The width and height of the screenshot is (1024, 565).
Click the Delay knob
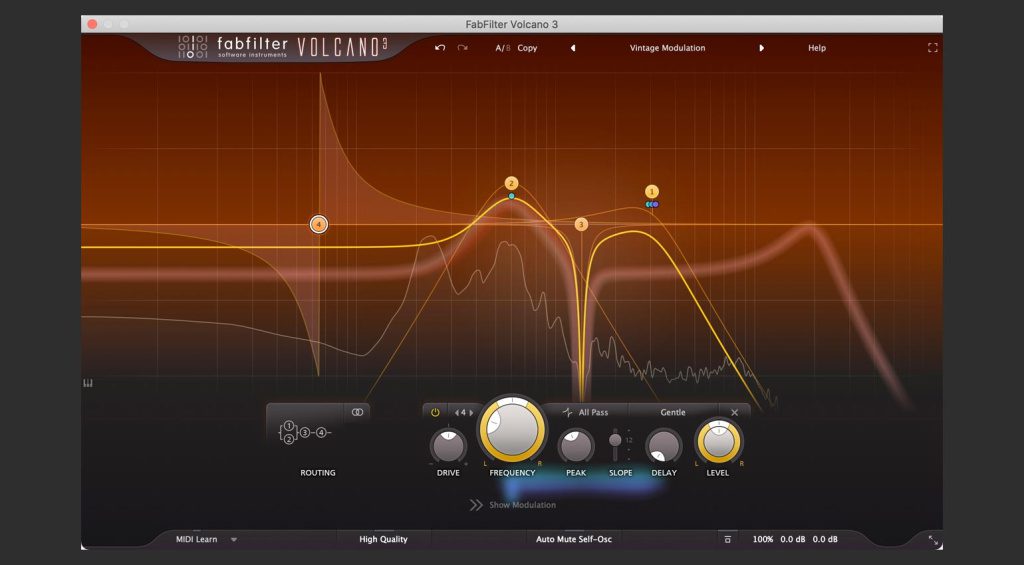[664, 446]
